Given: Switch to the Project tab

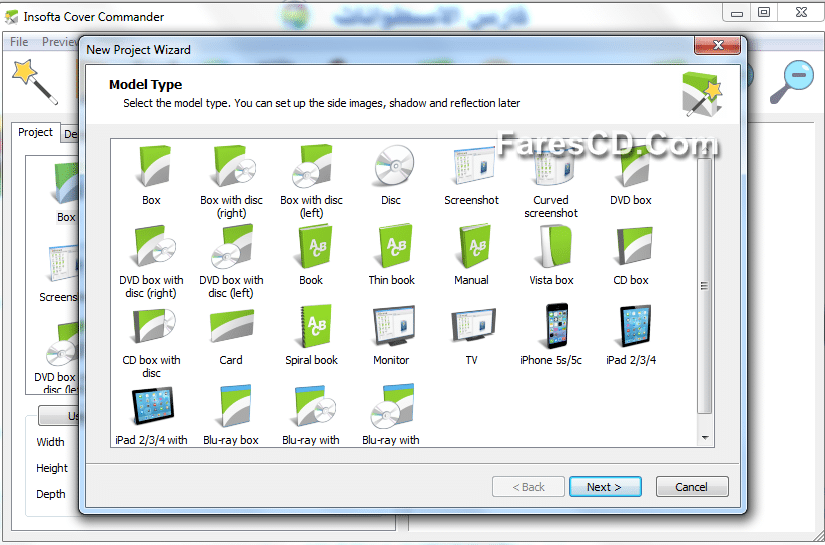Looking at the screenshot, I should [x=36, y=132].
